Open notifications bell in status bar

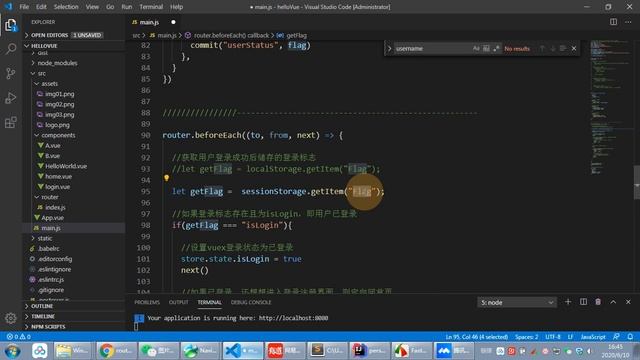tap(630, 337)
